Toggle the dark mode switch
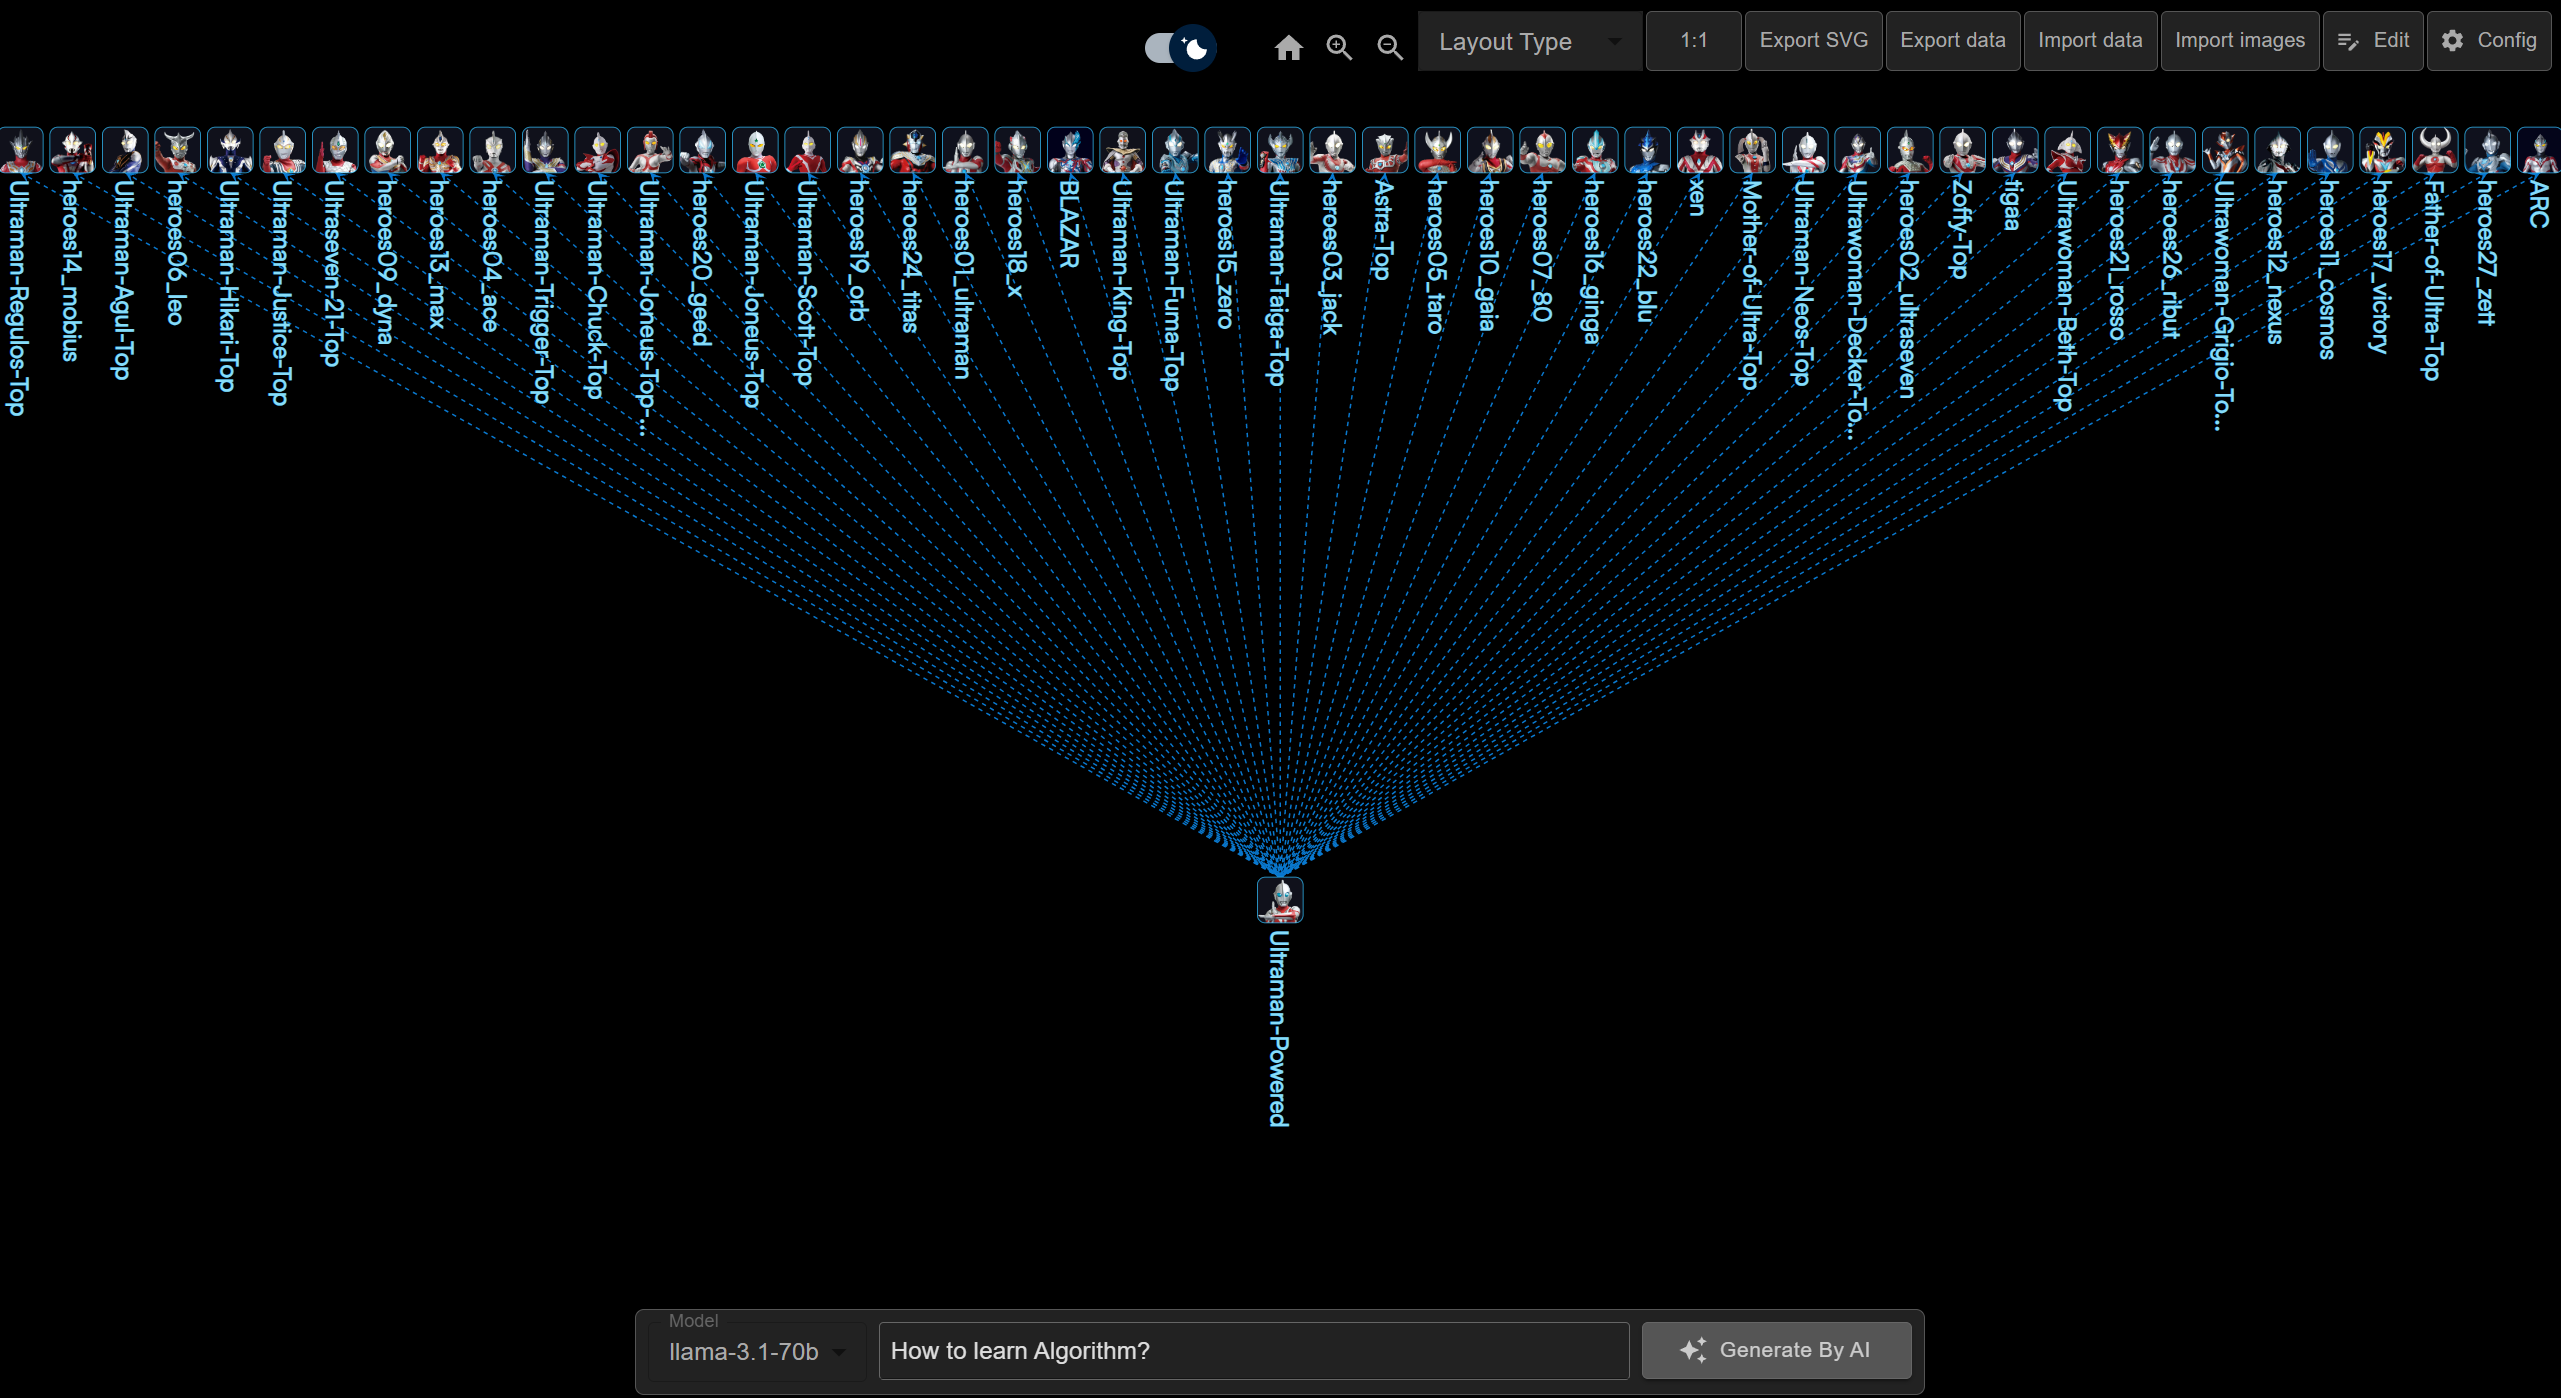The height and width of the screenshot is (1398, 2561). (1180, 47)
